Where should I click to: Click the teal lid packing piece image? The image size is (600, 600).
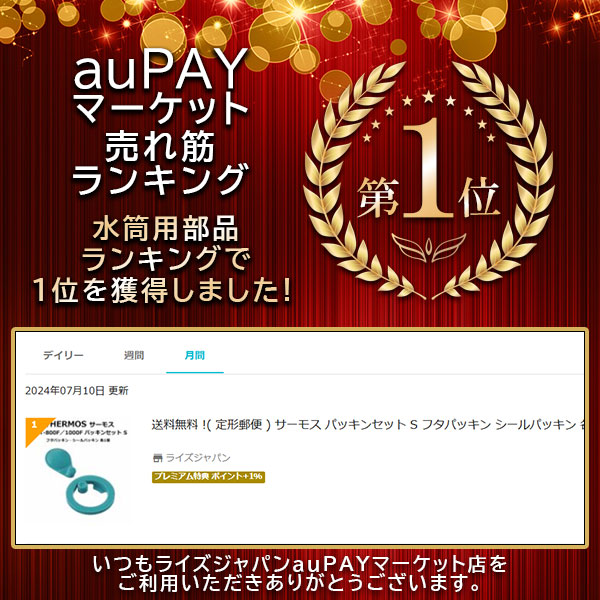point(61,463)
